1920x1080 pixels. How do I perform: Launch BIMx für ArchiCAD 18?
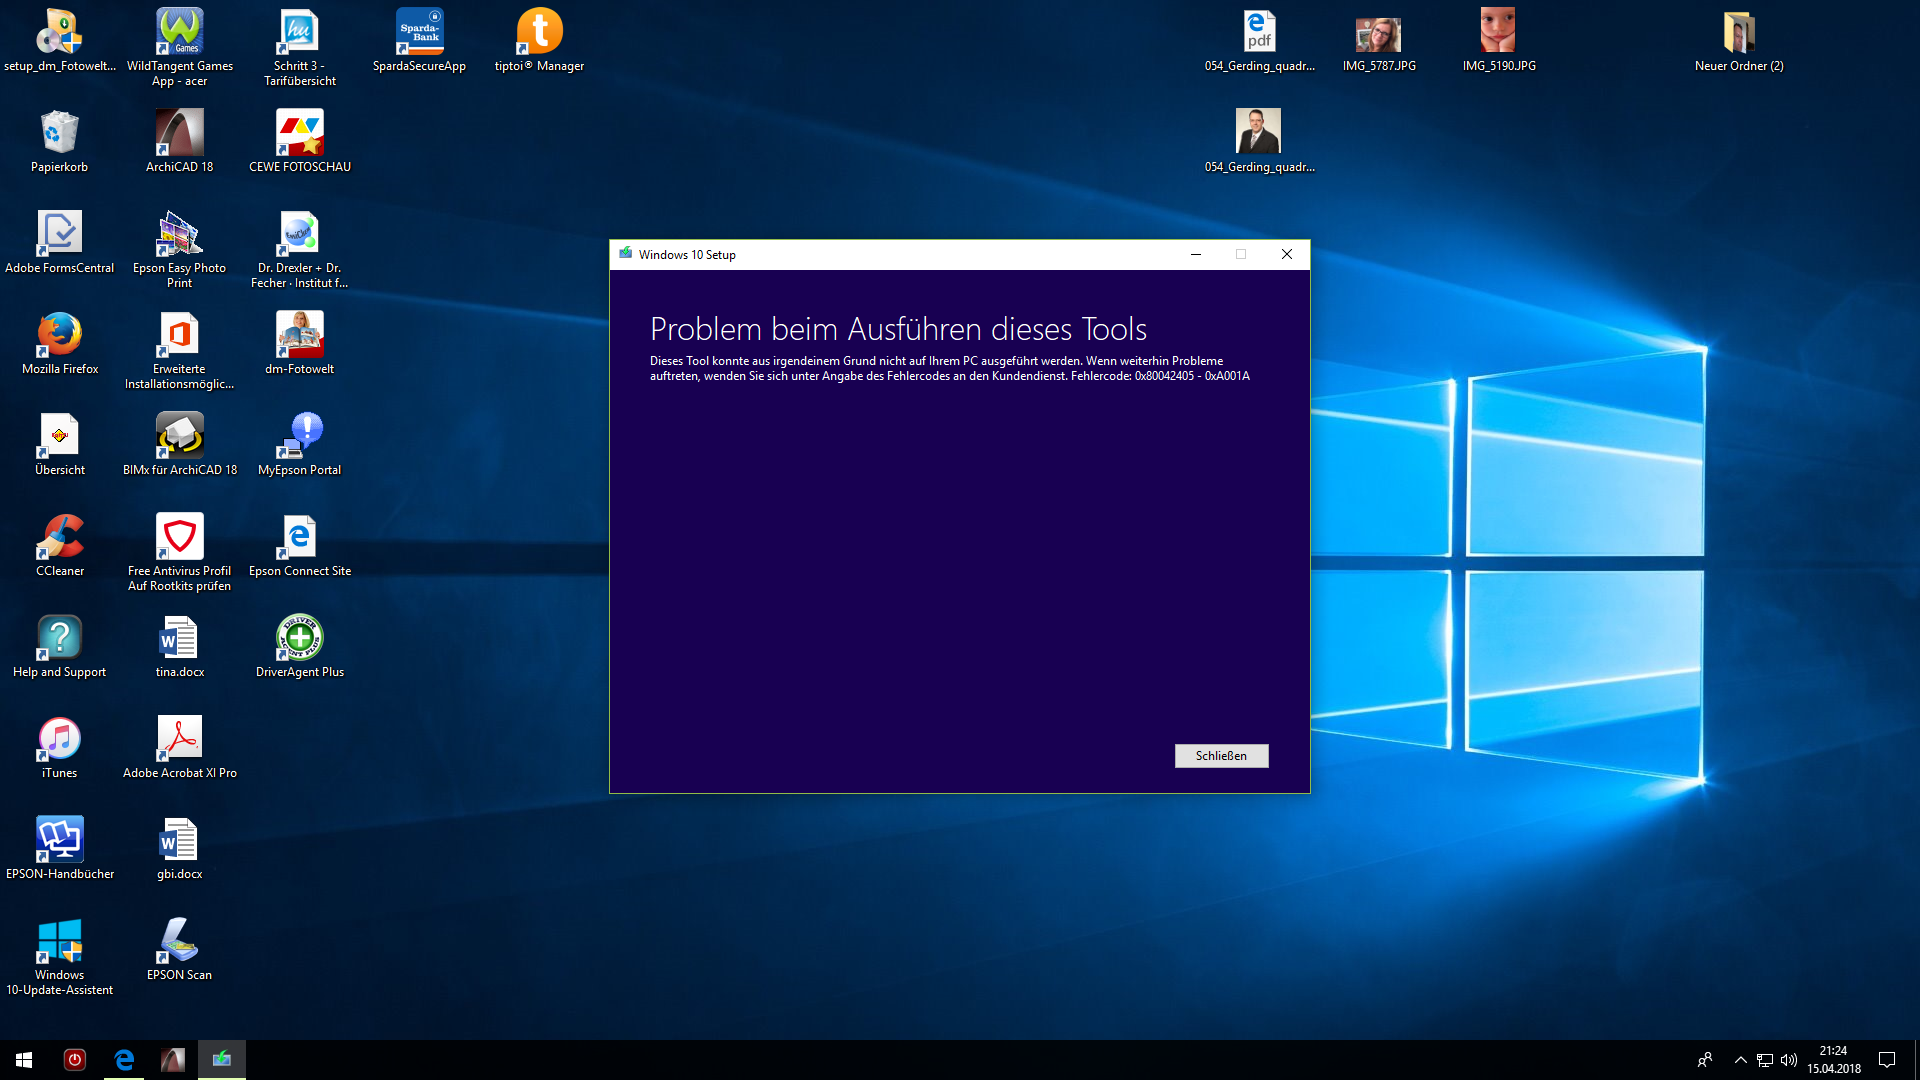[180, 445]
